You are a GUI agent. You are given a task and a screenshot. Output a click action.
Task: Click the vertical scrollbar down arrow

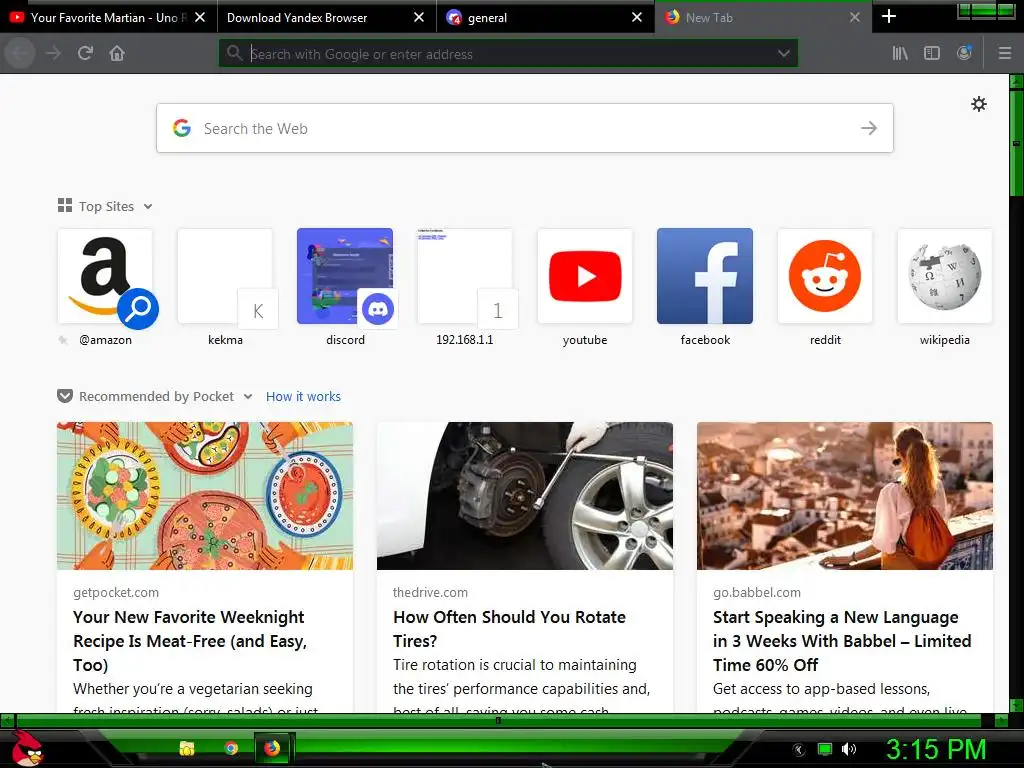[1016, 705]
